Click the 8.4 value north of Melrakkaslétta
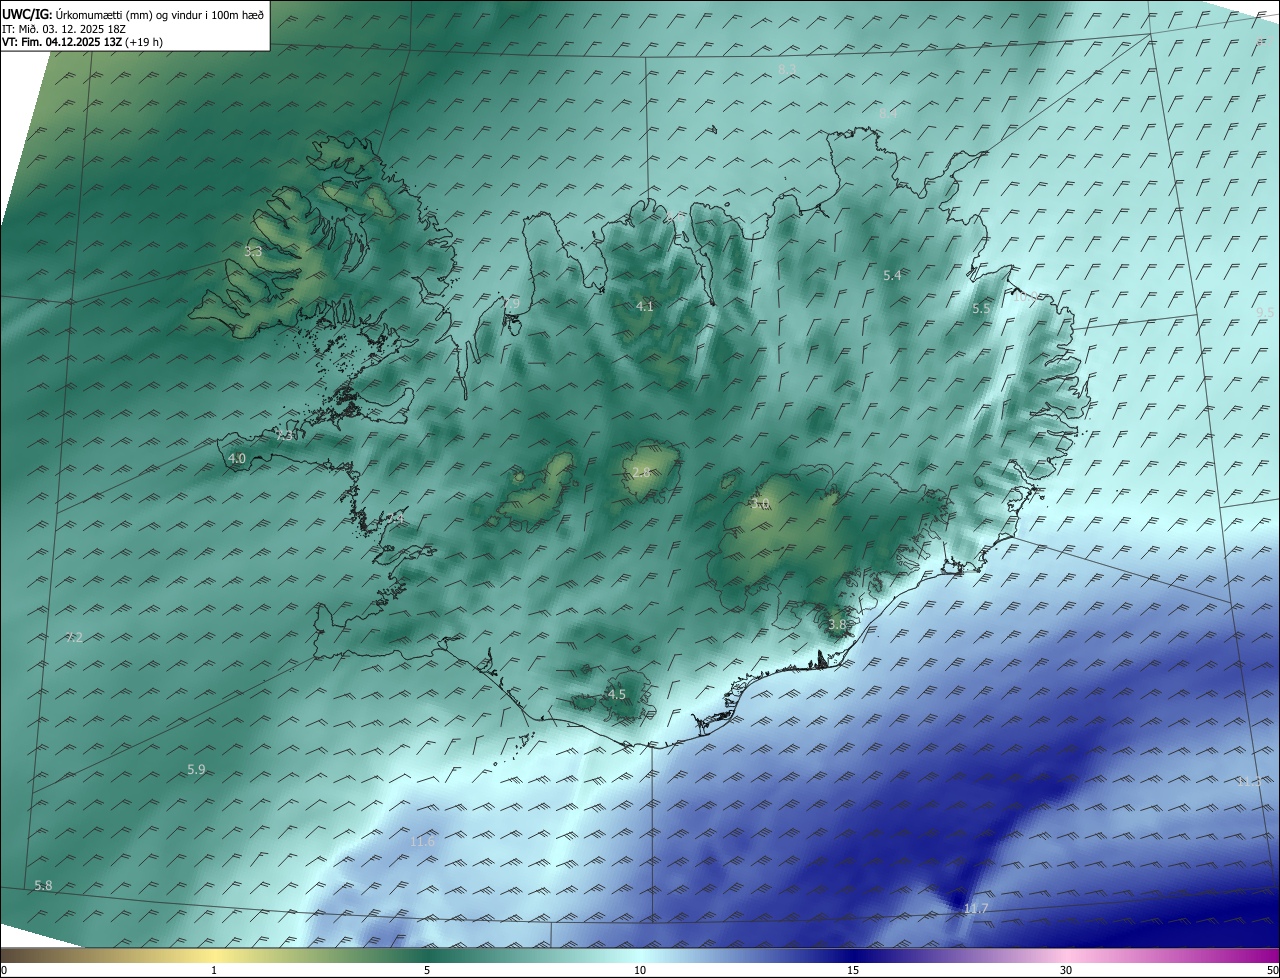This screenshot has width=1280, height=978. coord(888,114)
